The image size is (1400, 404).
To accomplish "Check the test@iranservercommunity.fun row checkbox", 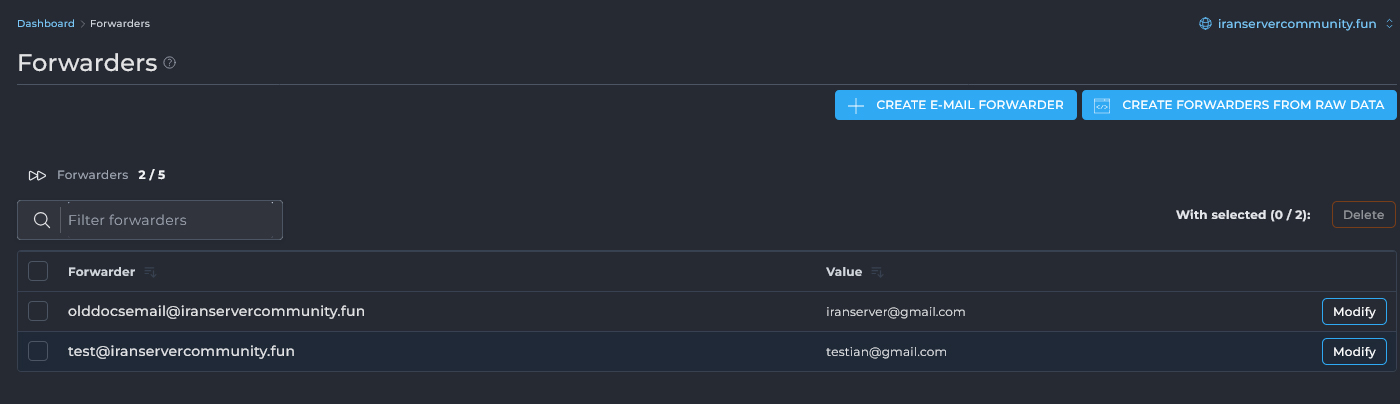I will click(38, 351).
